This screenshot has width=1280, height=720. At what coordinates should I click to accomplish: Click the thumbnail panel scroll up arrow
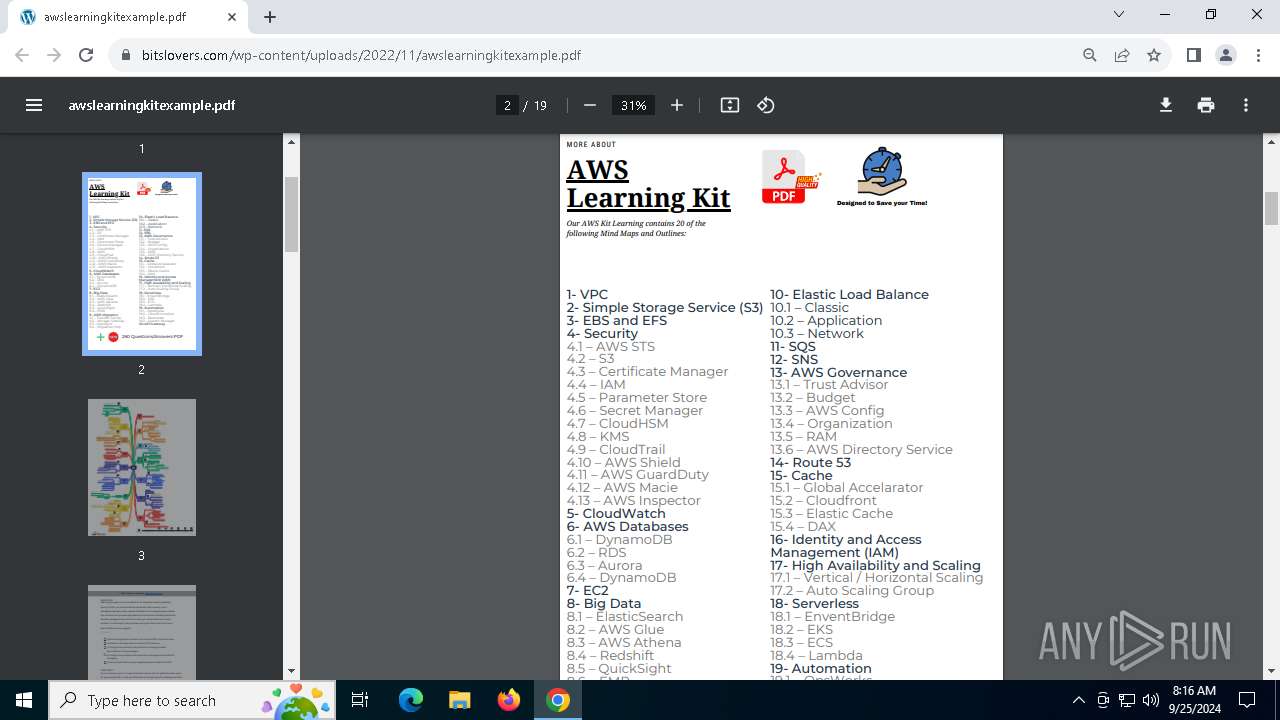tap(291, 141)
